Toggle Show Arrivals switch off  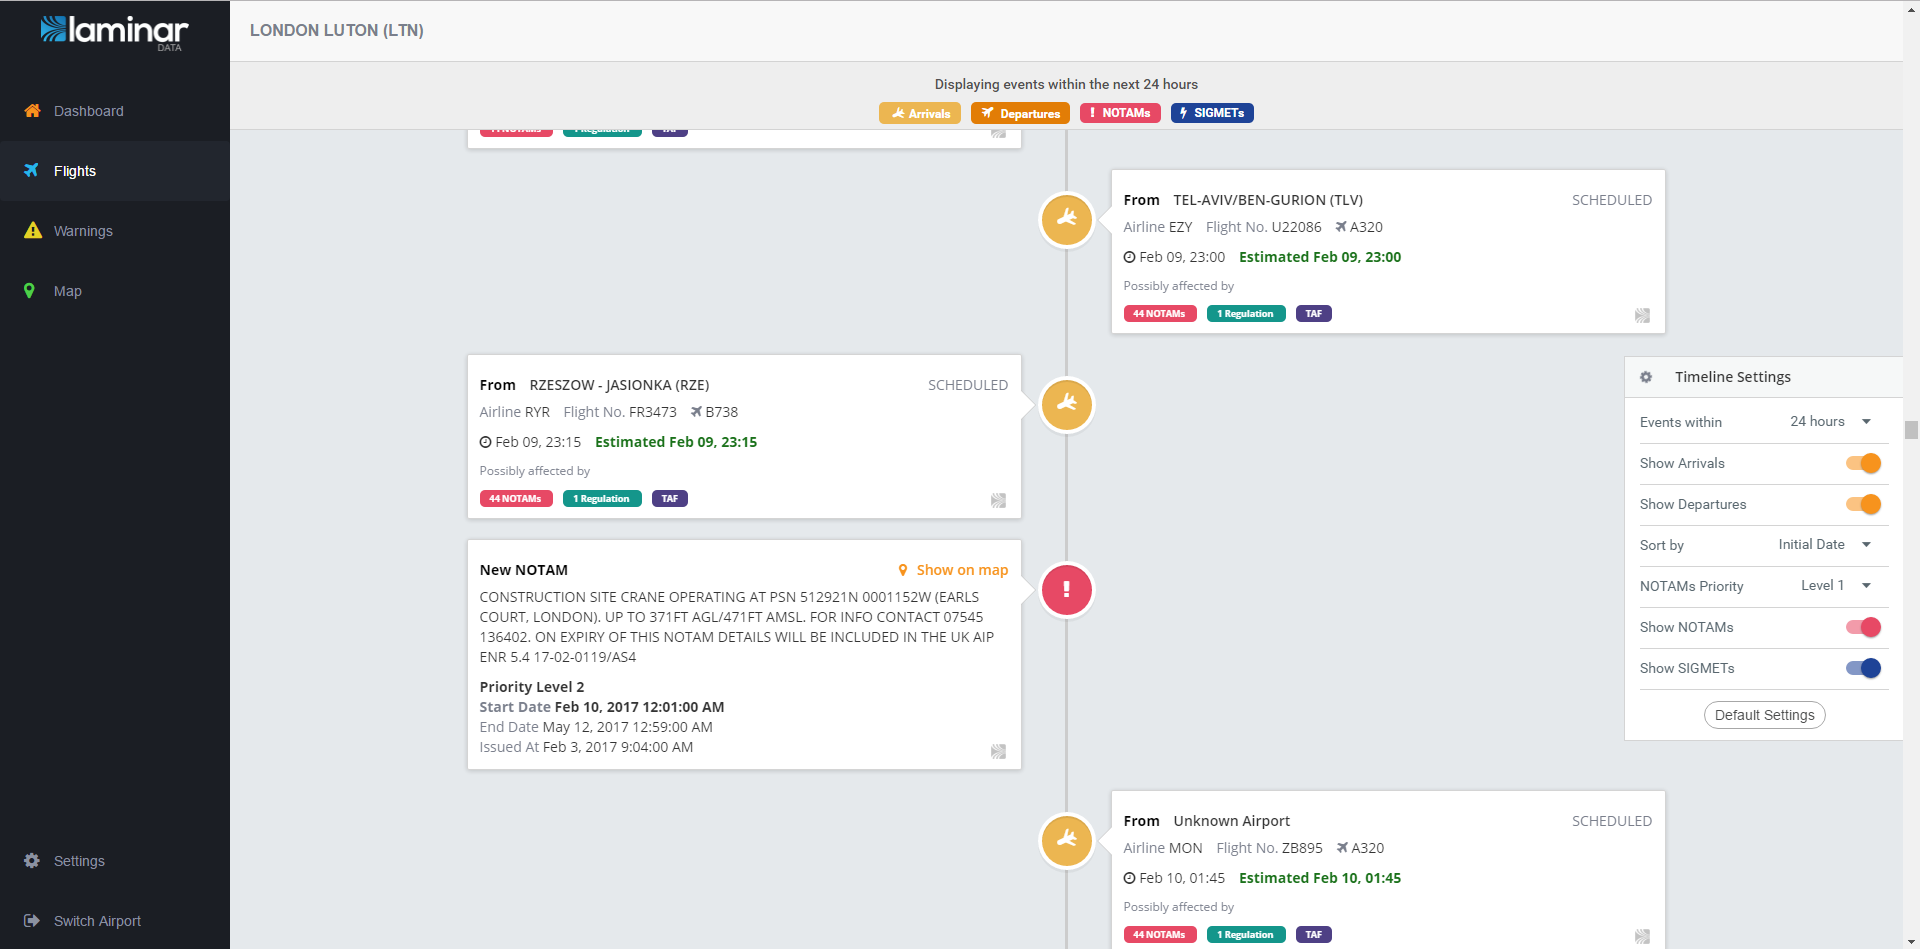coord(1863,463)
